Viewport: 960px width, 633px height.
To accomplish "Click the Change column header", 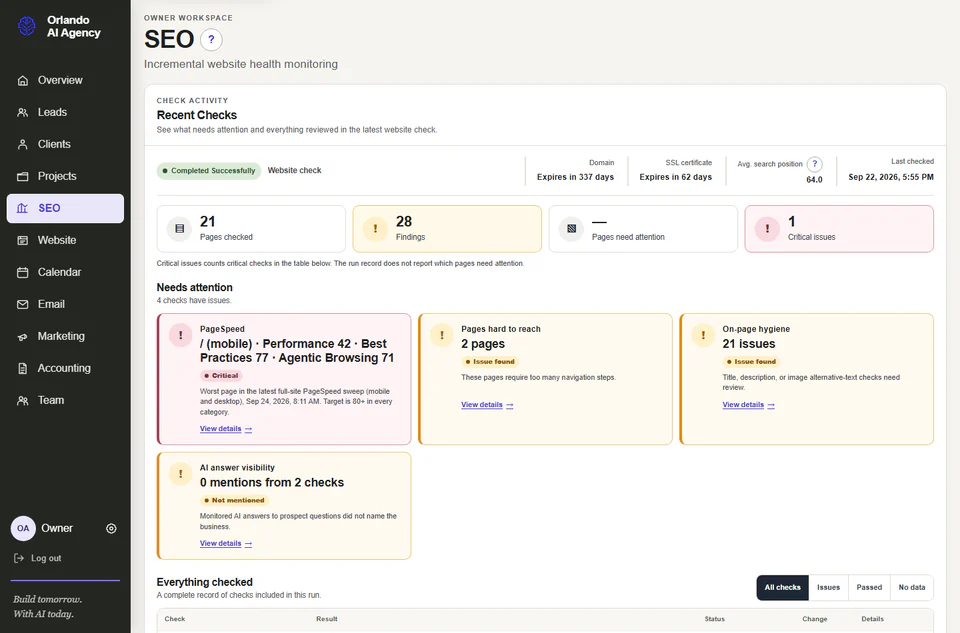I will pos(815,620).
